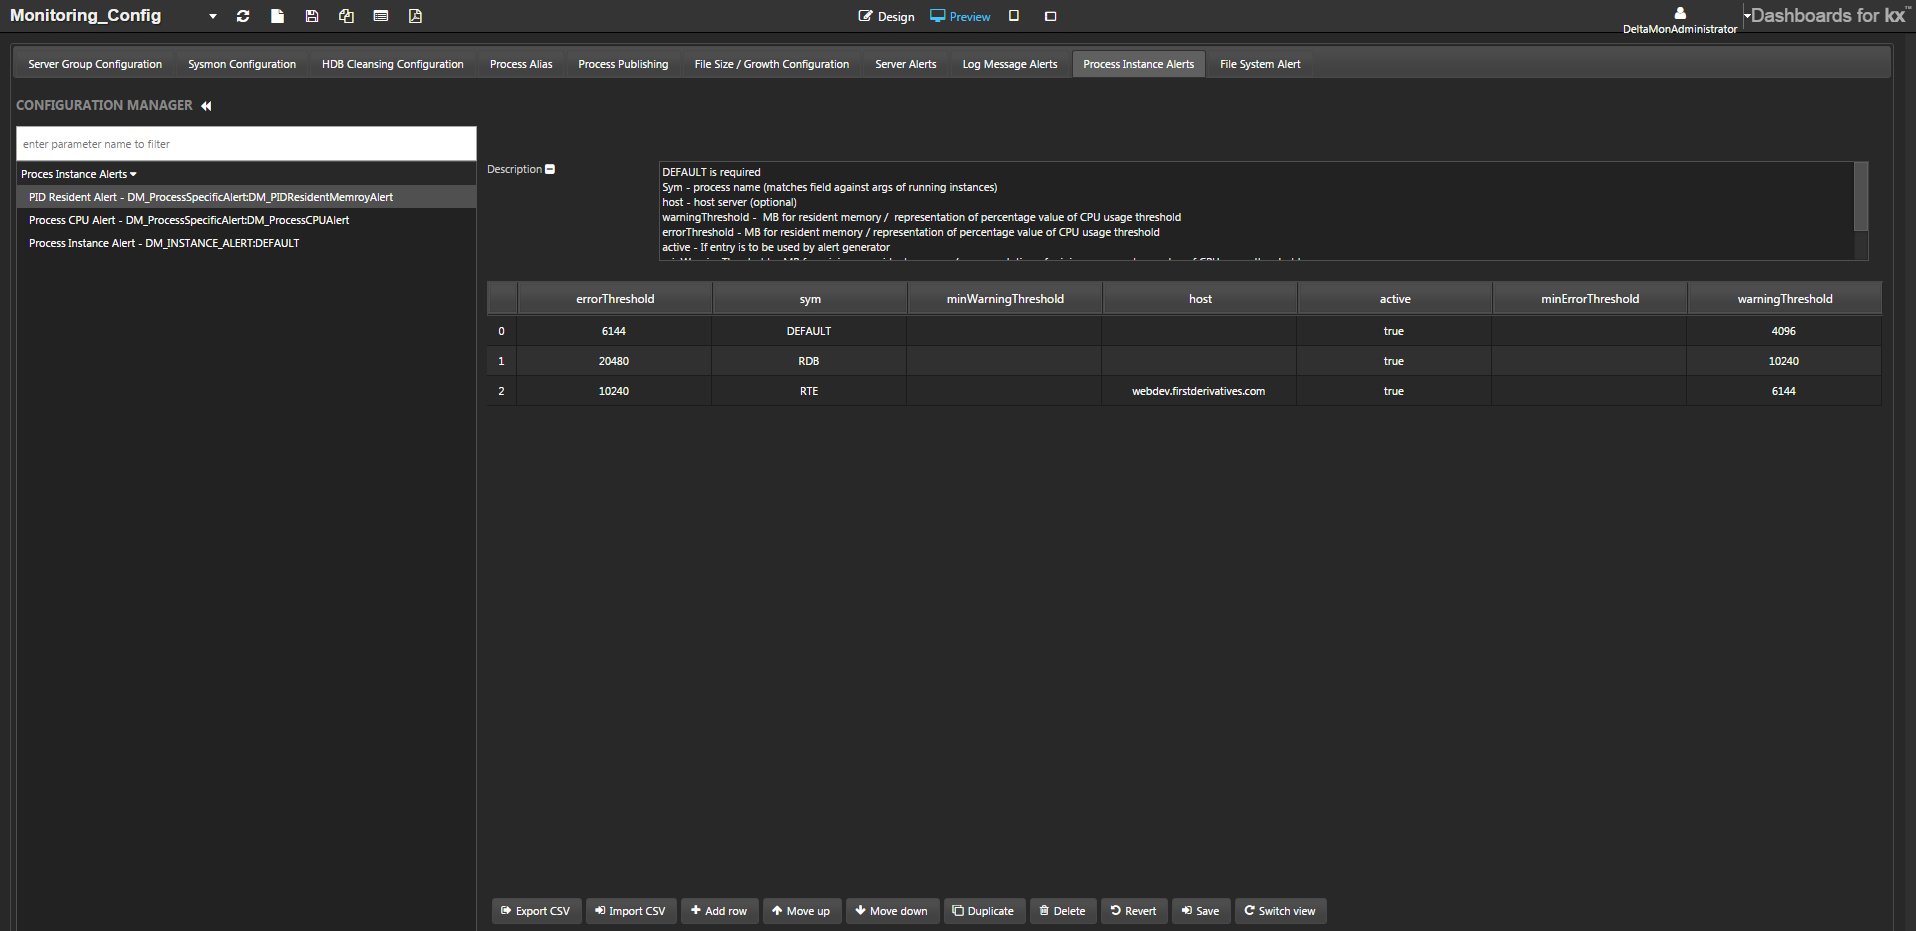Click the host column header
The height and width of the screenshot is (931, 1916).
(1200, 299)
